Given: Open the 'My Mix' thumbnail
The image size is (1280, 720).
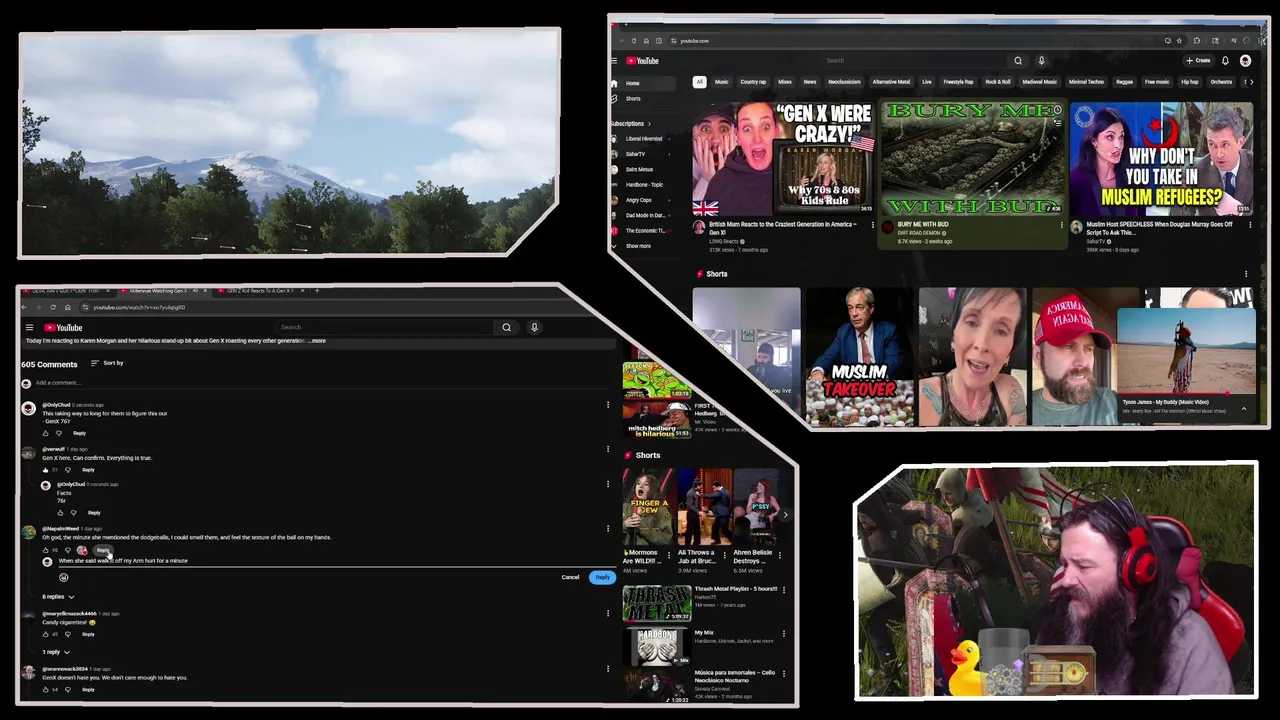Looking at the screenshot, I should [x=657, y=647].
